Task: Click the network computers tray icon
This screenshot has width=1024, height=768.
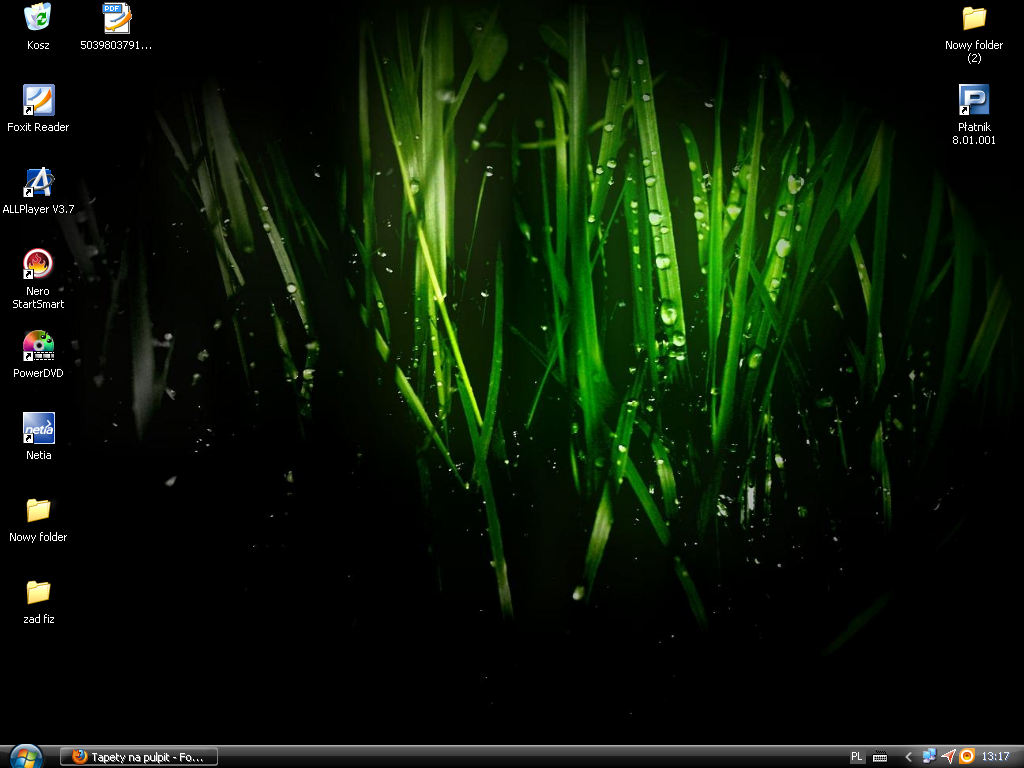Action: [x=929, y=756]
